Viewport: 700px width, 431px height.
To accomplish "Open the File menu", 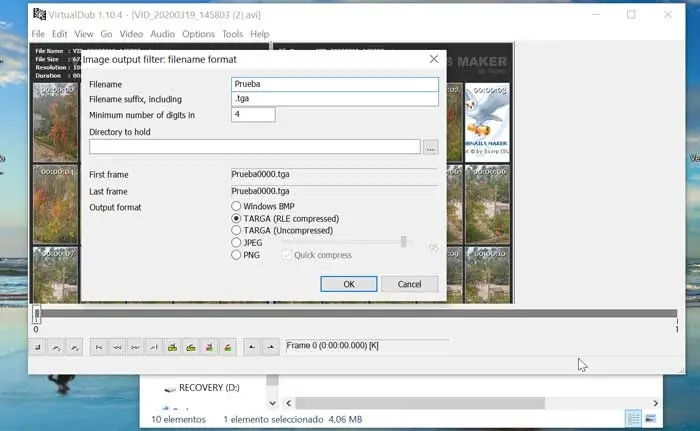I will pyautogui.click(x=38, y=34).
